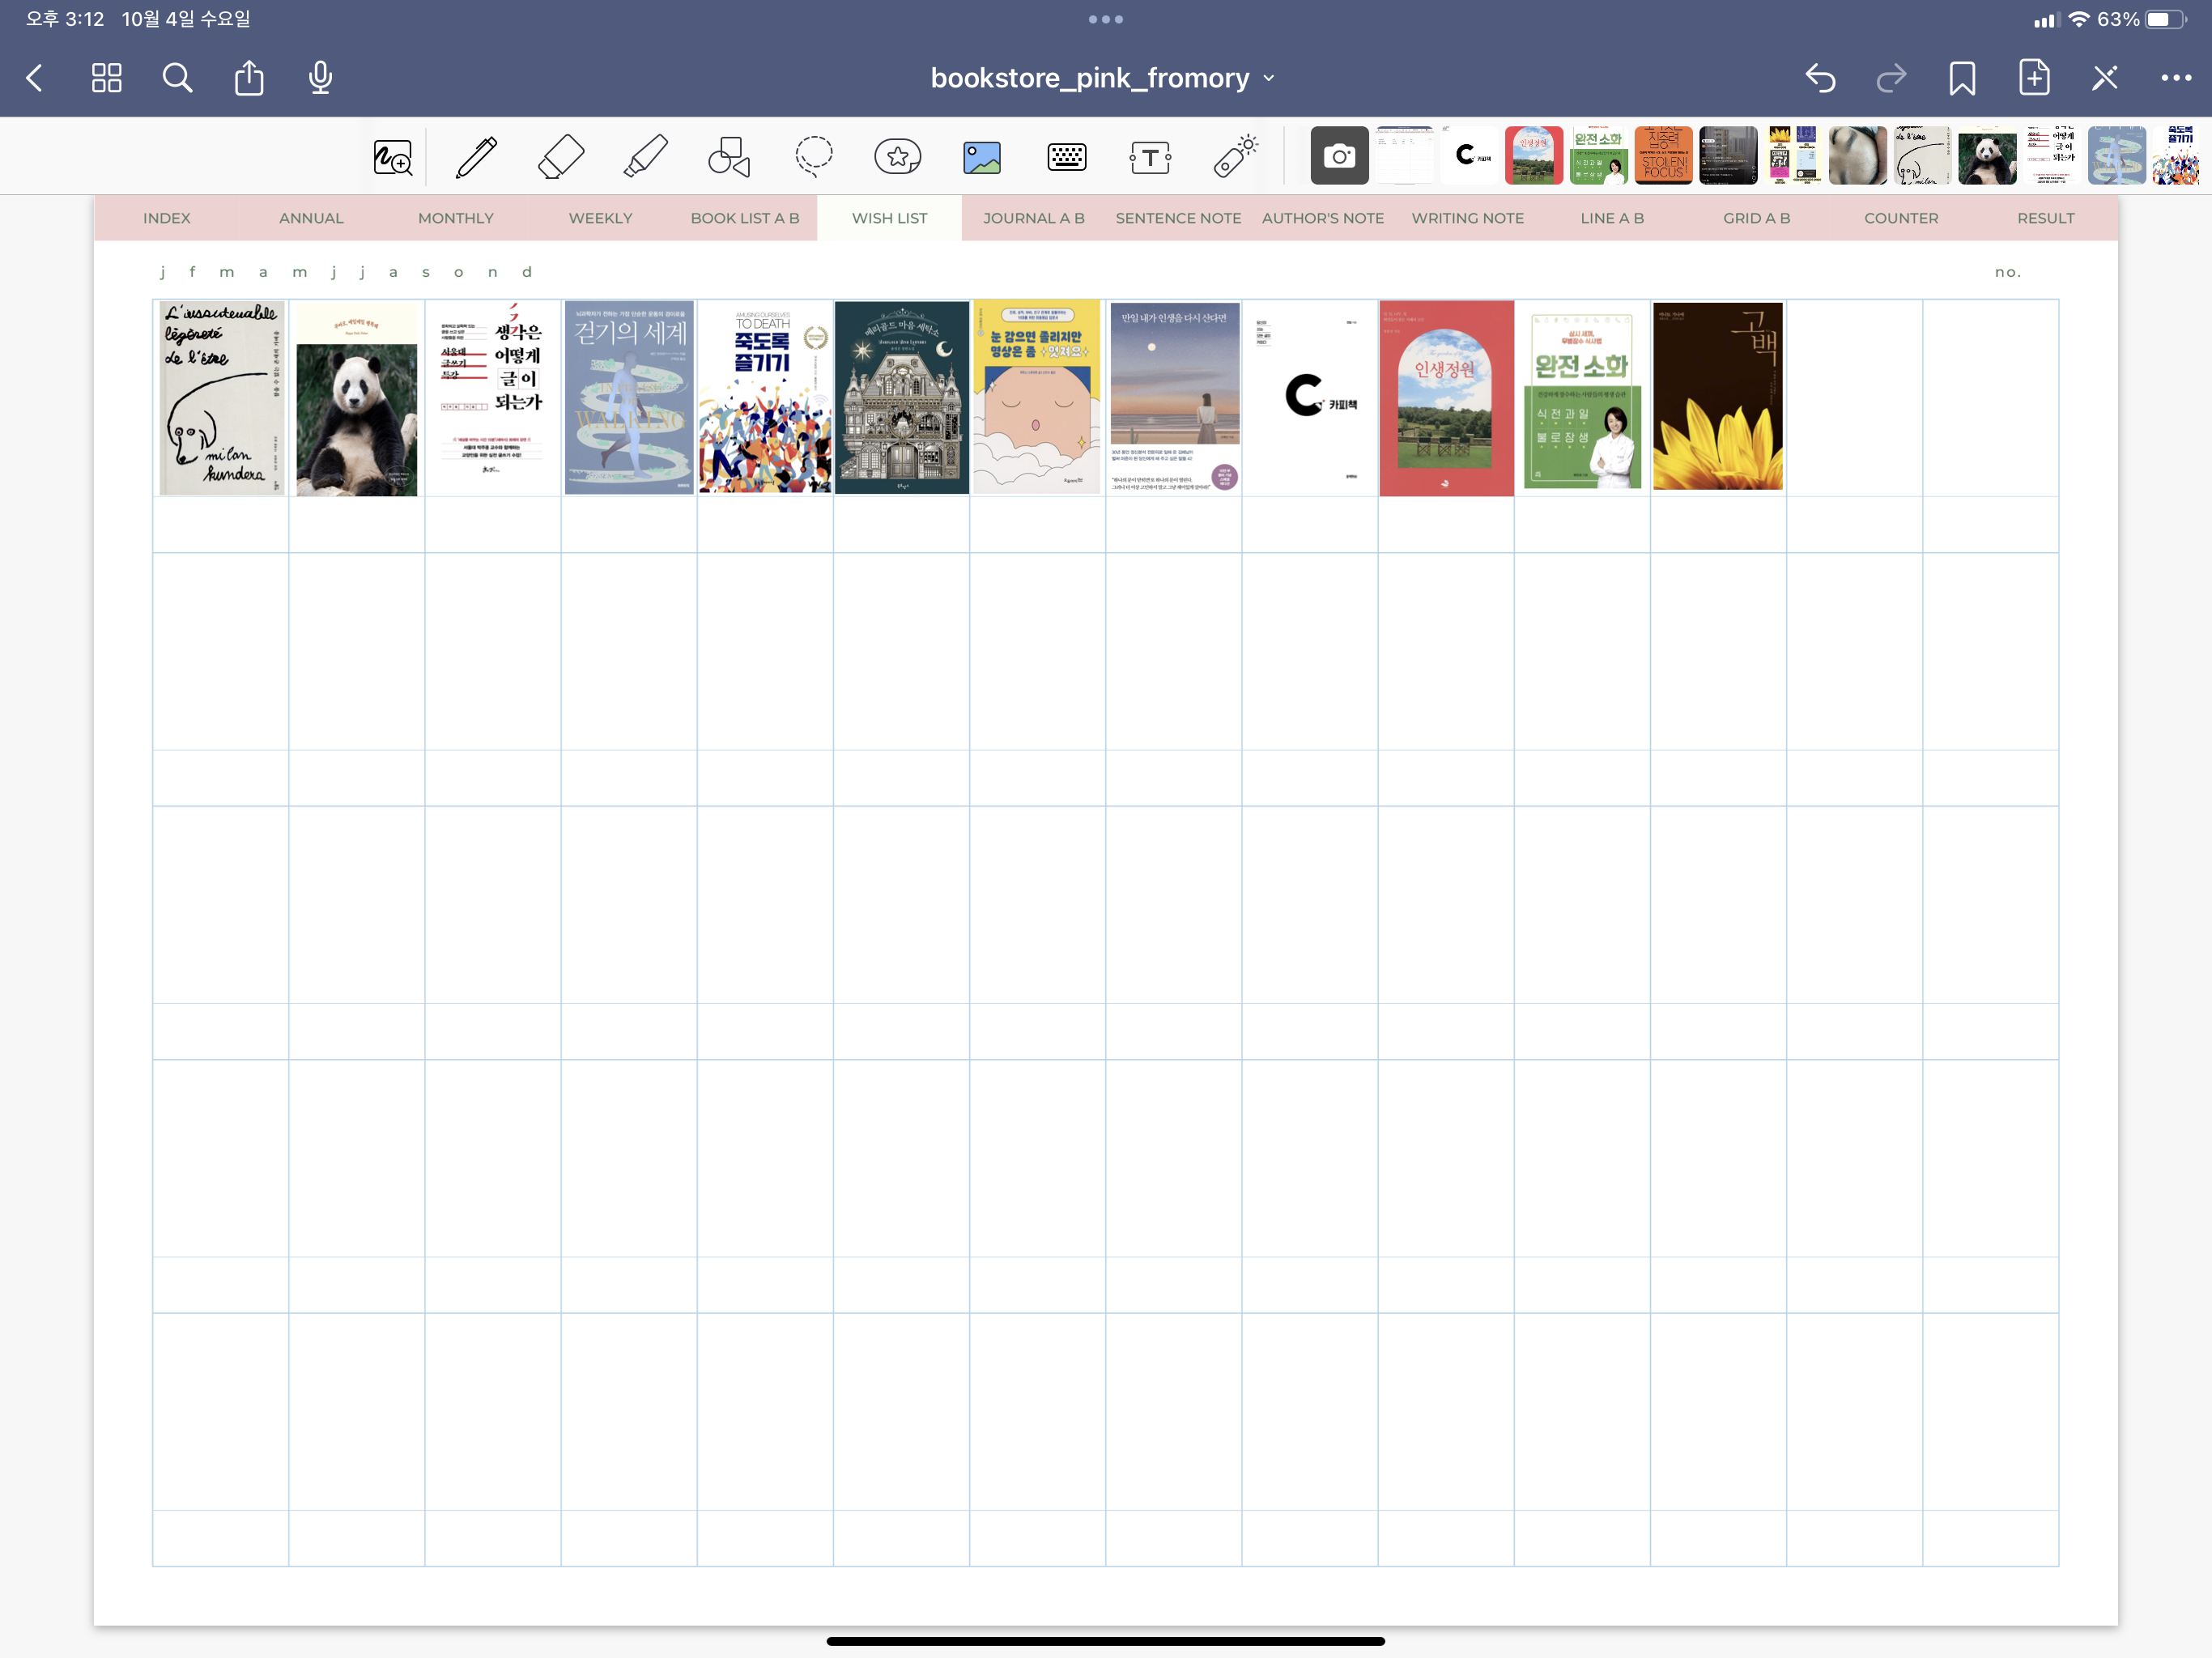Open the three-dot more options menu
This screenshot has height=1658, width=2212.
click(2175, 78)
